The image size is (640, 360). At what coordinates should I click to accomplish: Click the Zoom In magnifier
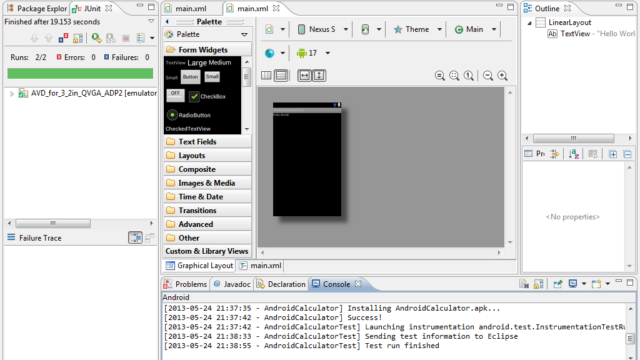(502, 76)
